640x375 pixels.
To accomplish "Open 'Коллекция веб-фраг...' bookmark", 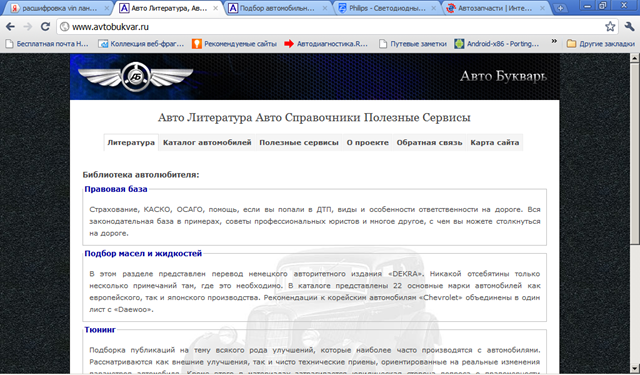I will click(142, 44).
